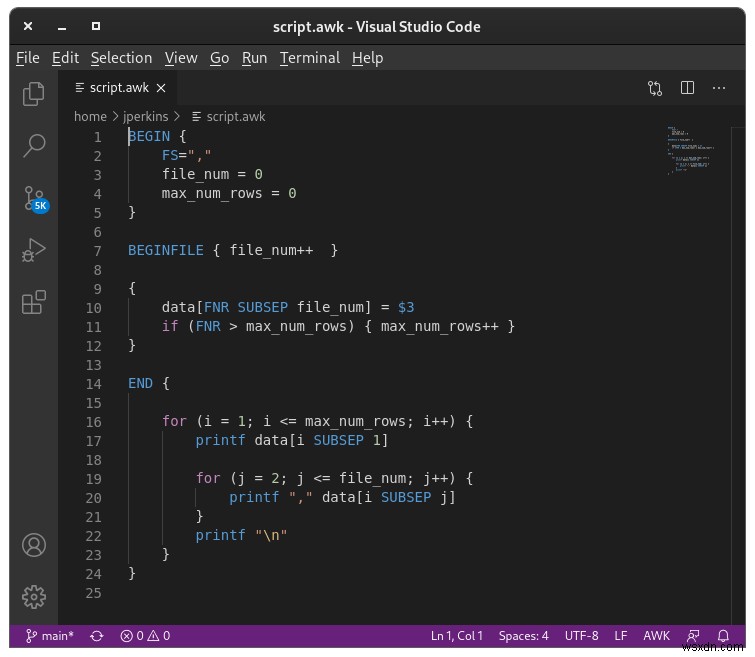The image size is (755, 657).
Task: Click the jperkins breadcrumb segment
Action: [145, 117]
